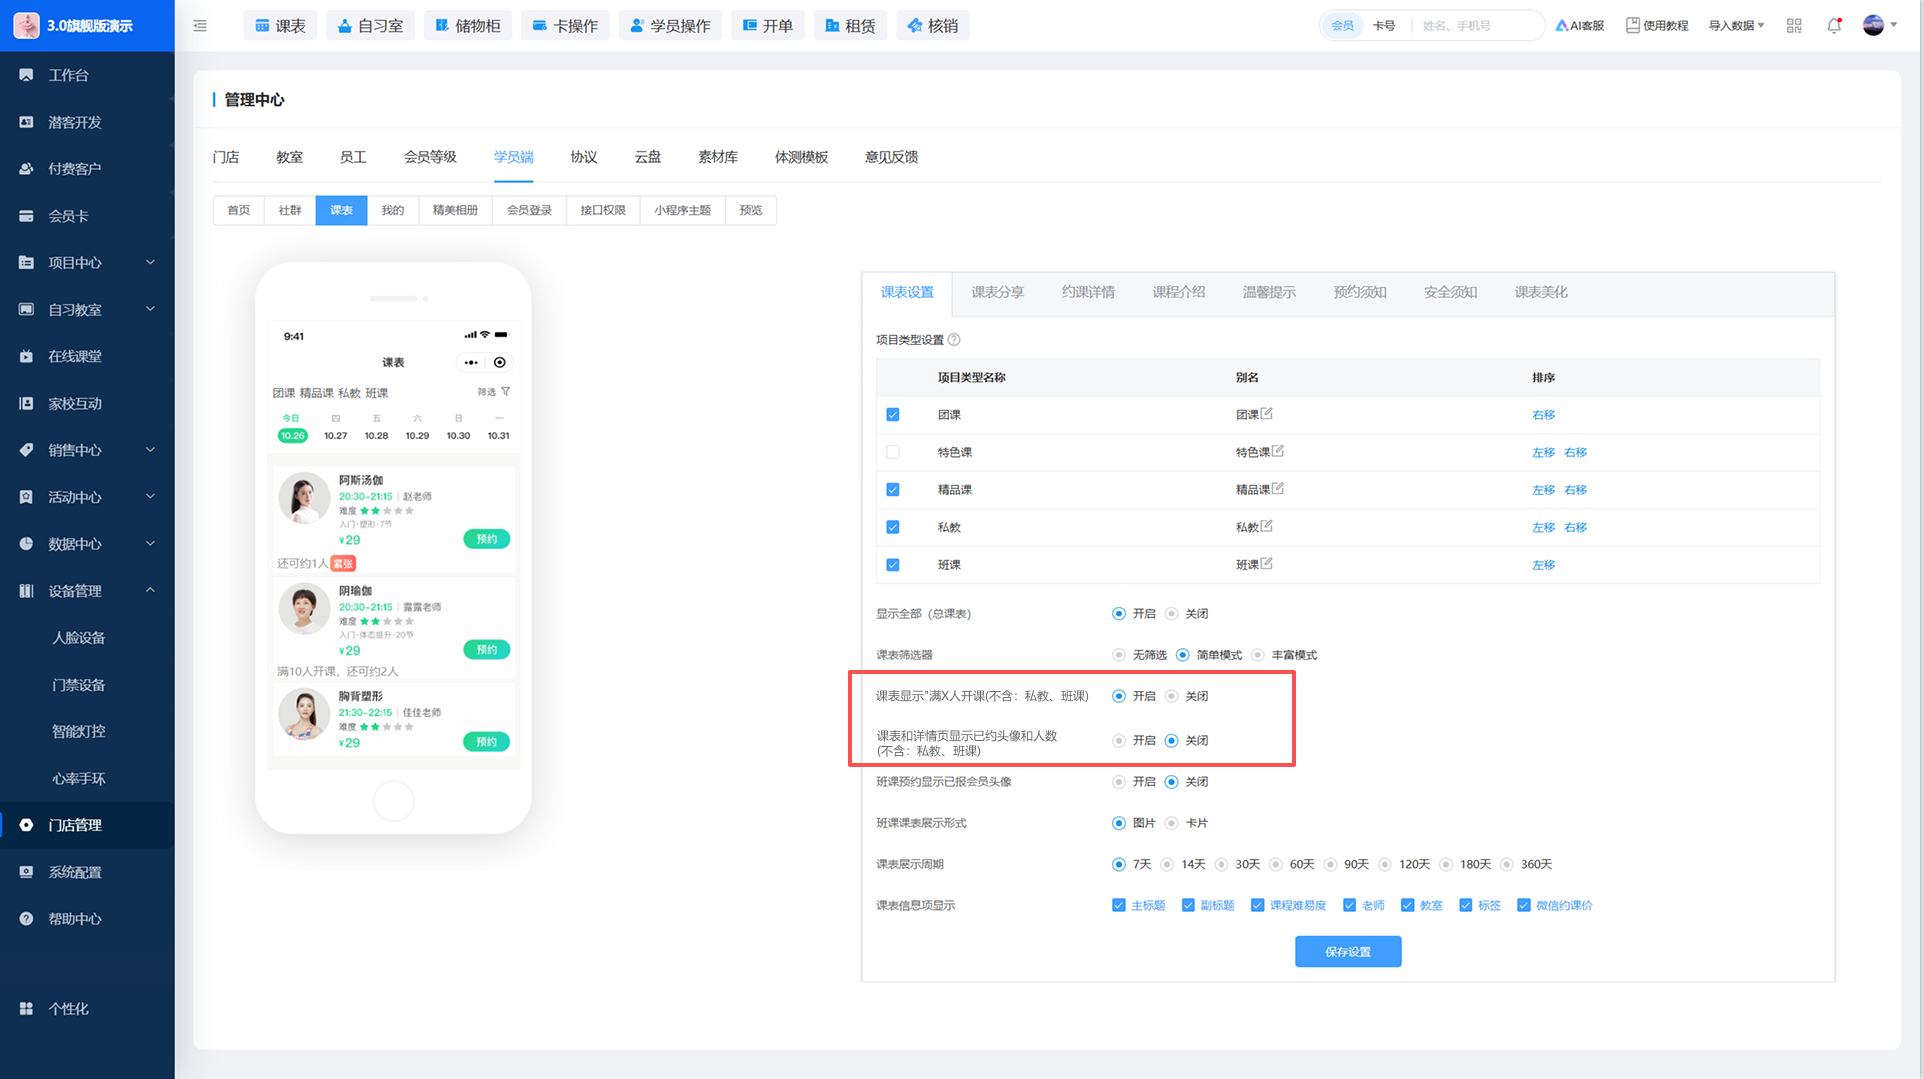
Task: Open the 会员等级 management tab
Action: [430, 157]
